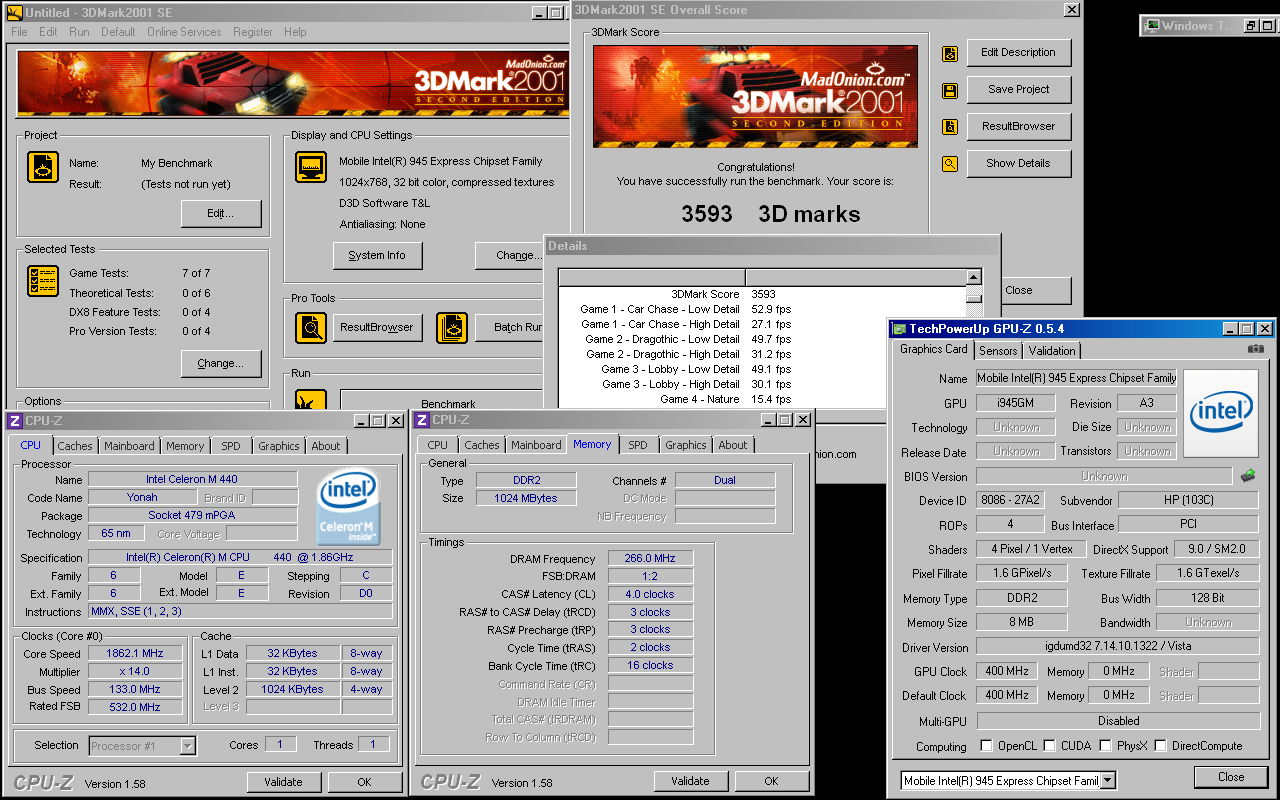Switch to Graphics tab in right CPU-Z
The image size is (1280, 800).
pyautogui.click(x=686, y=445)
